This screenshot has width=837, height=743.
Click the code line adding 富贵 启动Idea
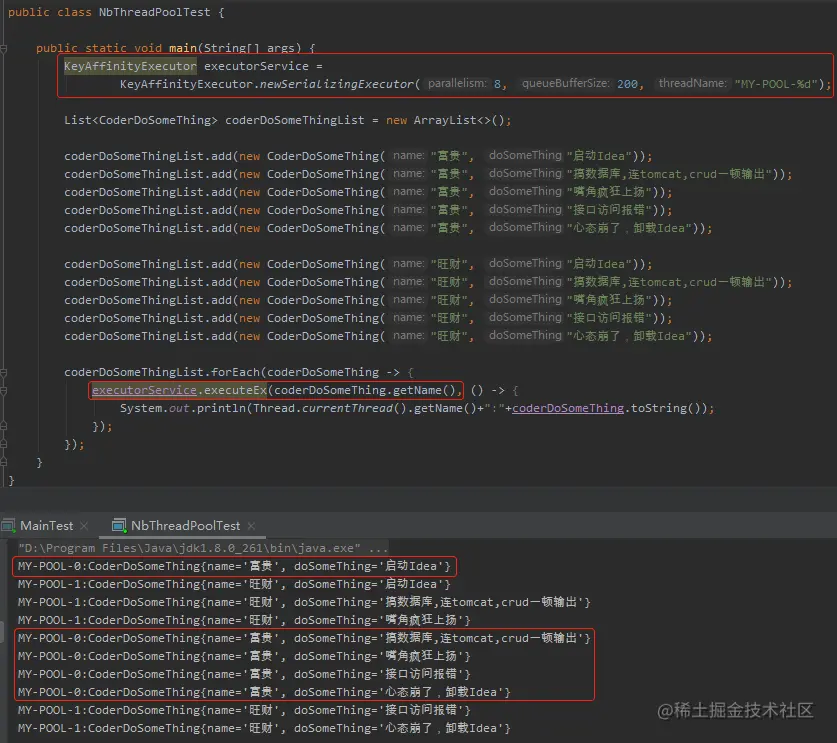358,156
